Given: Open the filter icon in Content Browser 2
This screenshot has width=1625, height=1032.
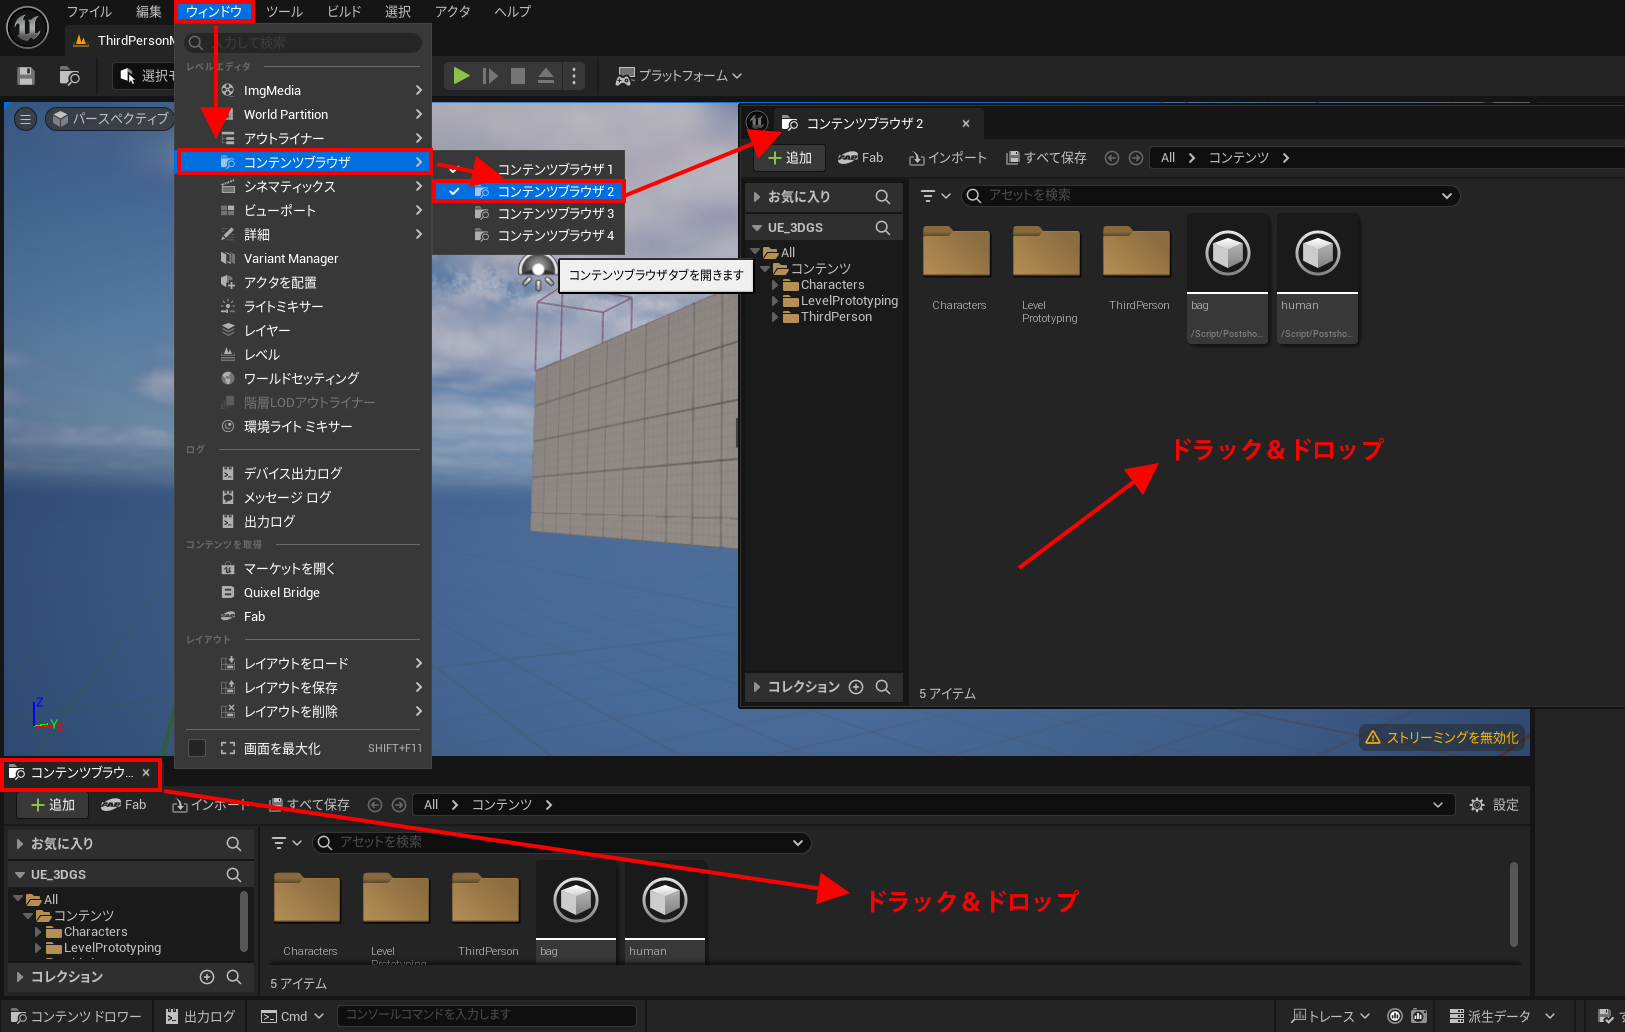Looking at the screenshot, I should click(x=930, y=196).
